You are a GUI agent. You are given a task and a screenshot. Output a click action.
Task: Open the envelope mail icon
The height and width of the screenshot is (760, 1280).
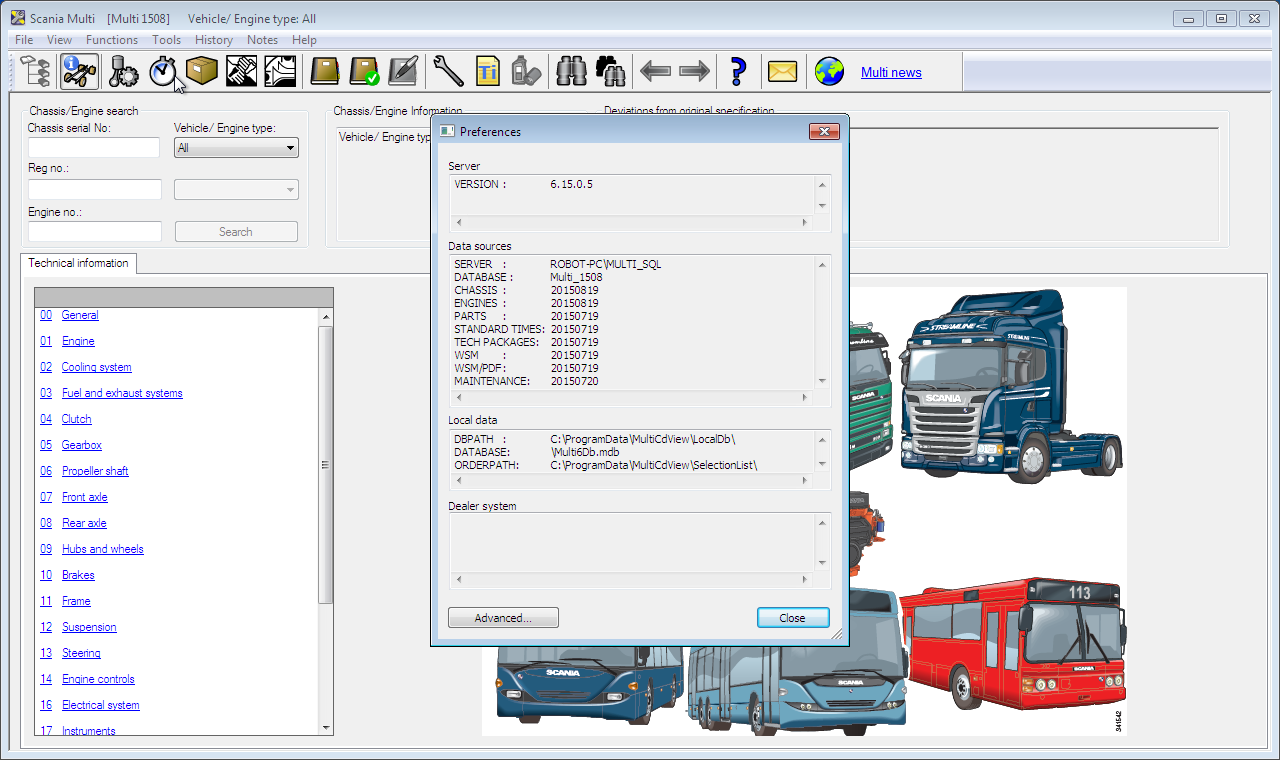click(782, 71)
